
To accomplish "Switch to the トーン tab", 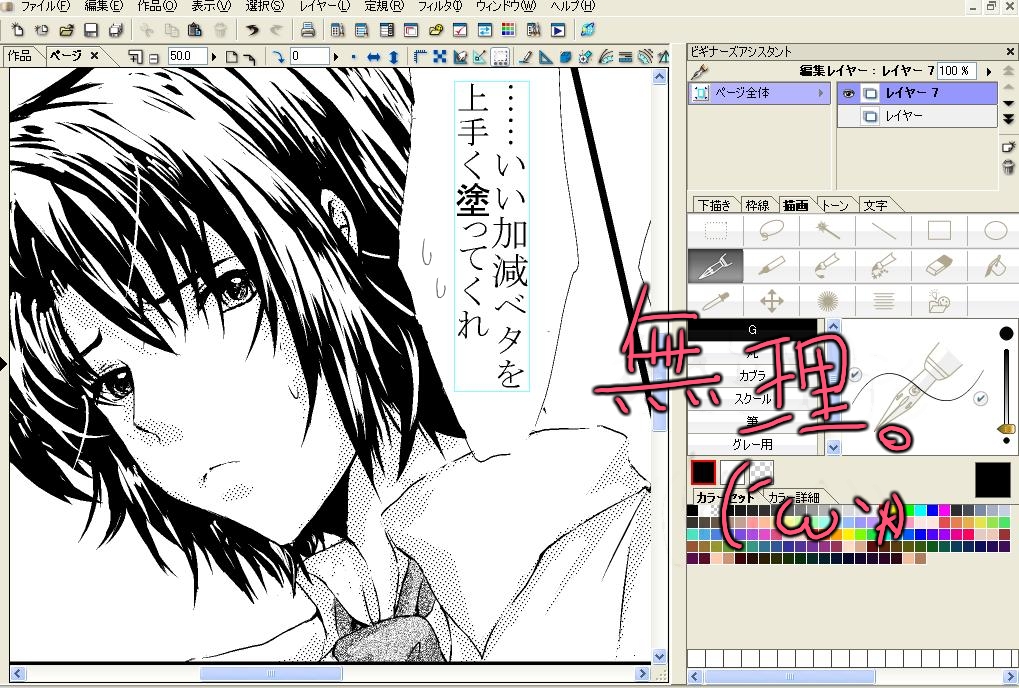I will click(834, 205).
